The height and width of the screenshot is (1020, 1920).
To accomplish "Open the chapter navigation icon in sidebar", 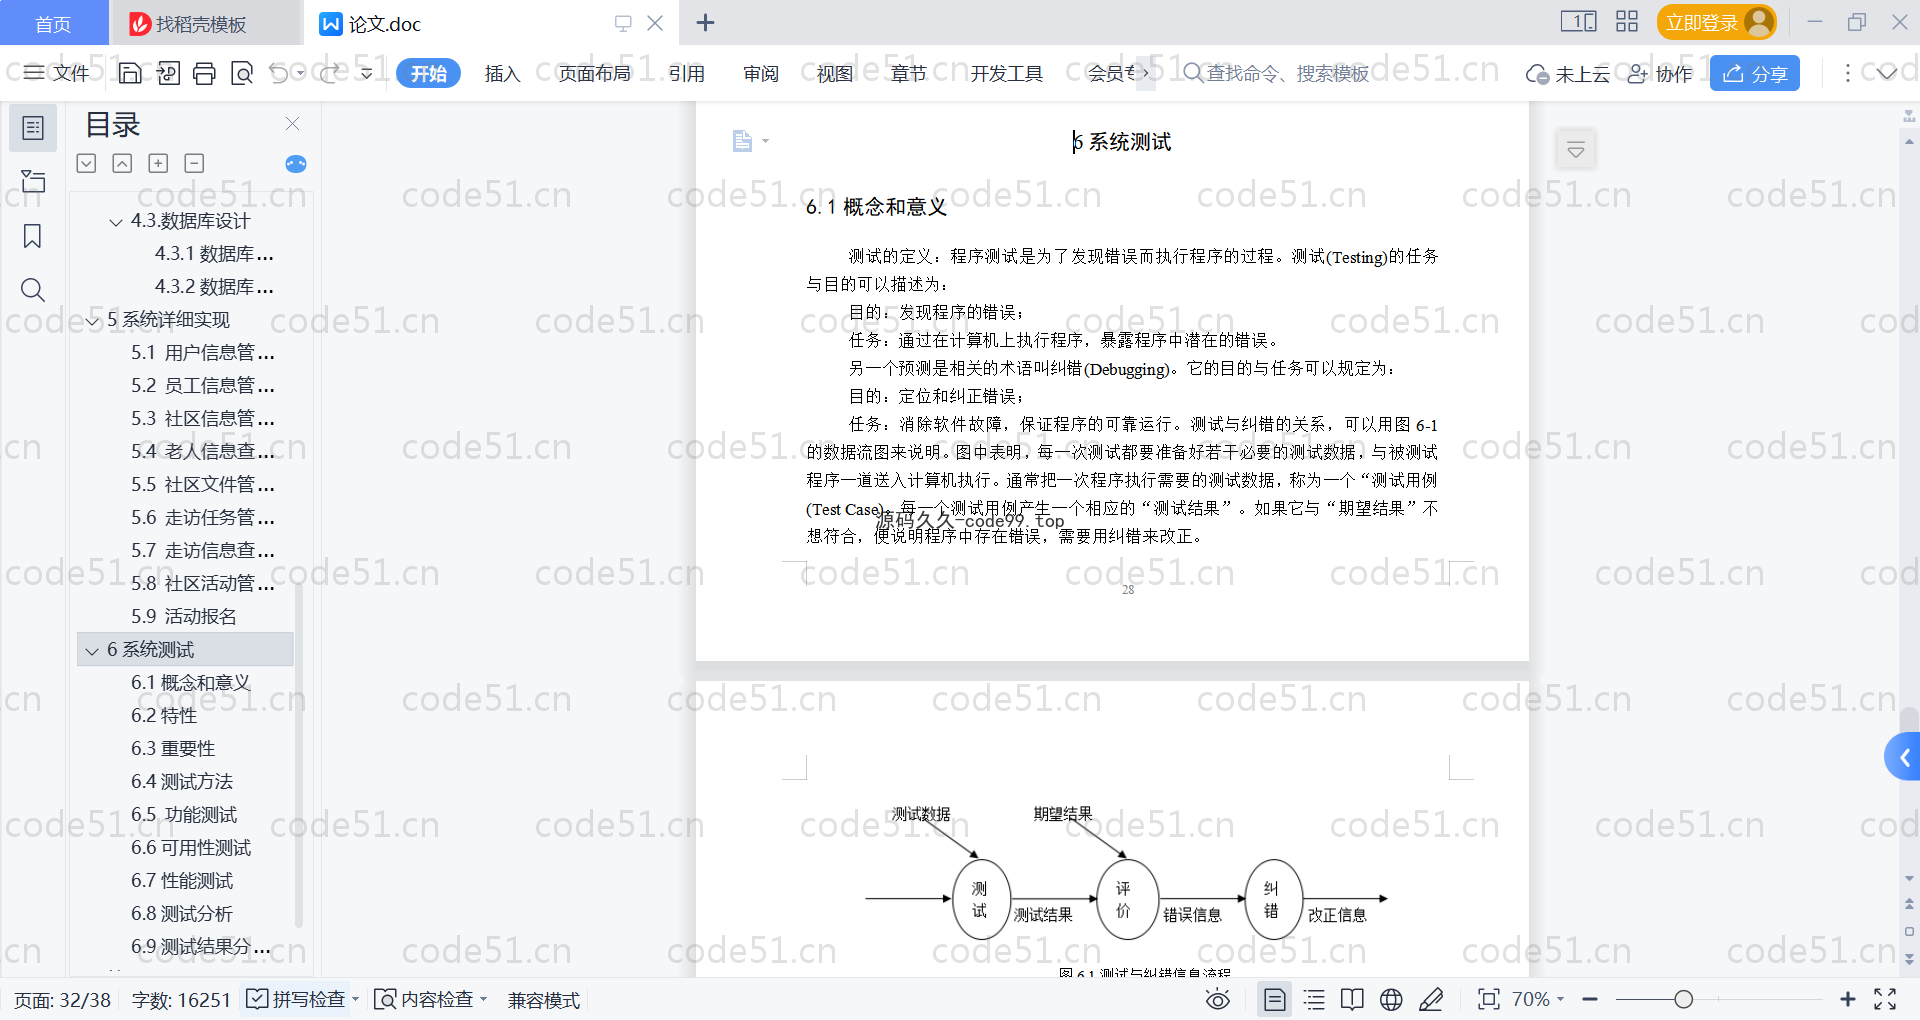I will (33, 181).
